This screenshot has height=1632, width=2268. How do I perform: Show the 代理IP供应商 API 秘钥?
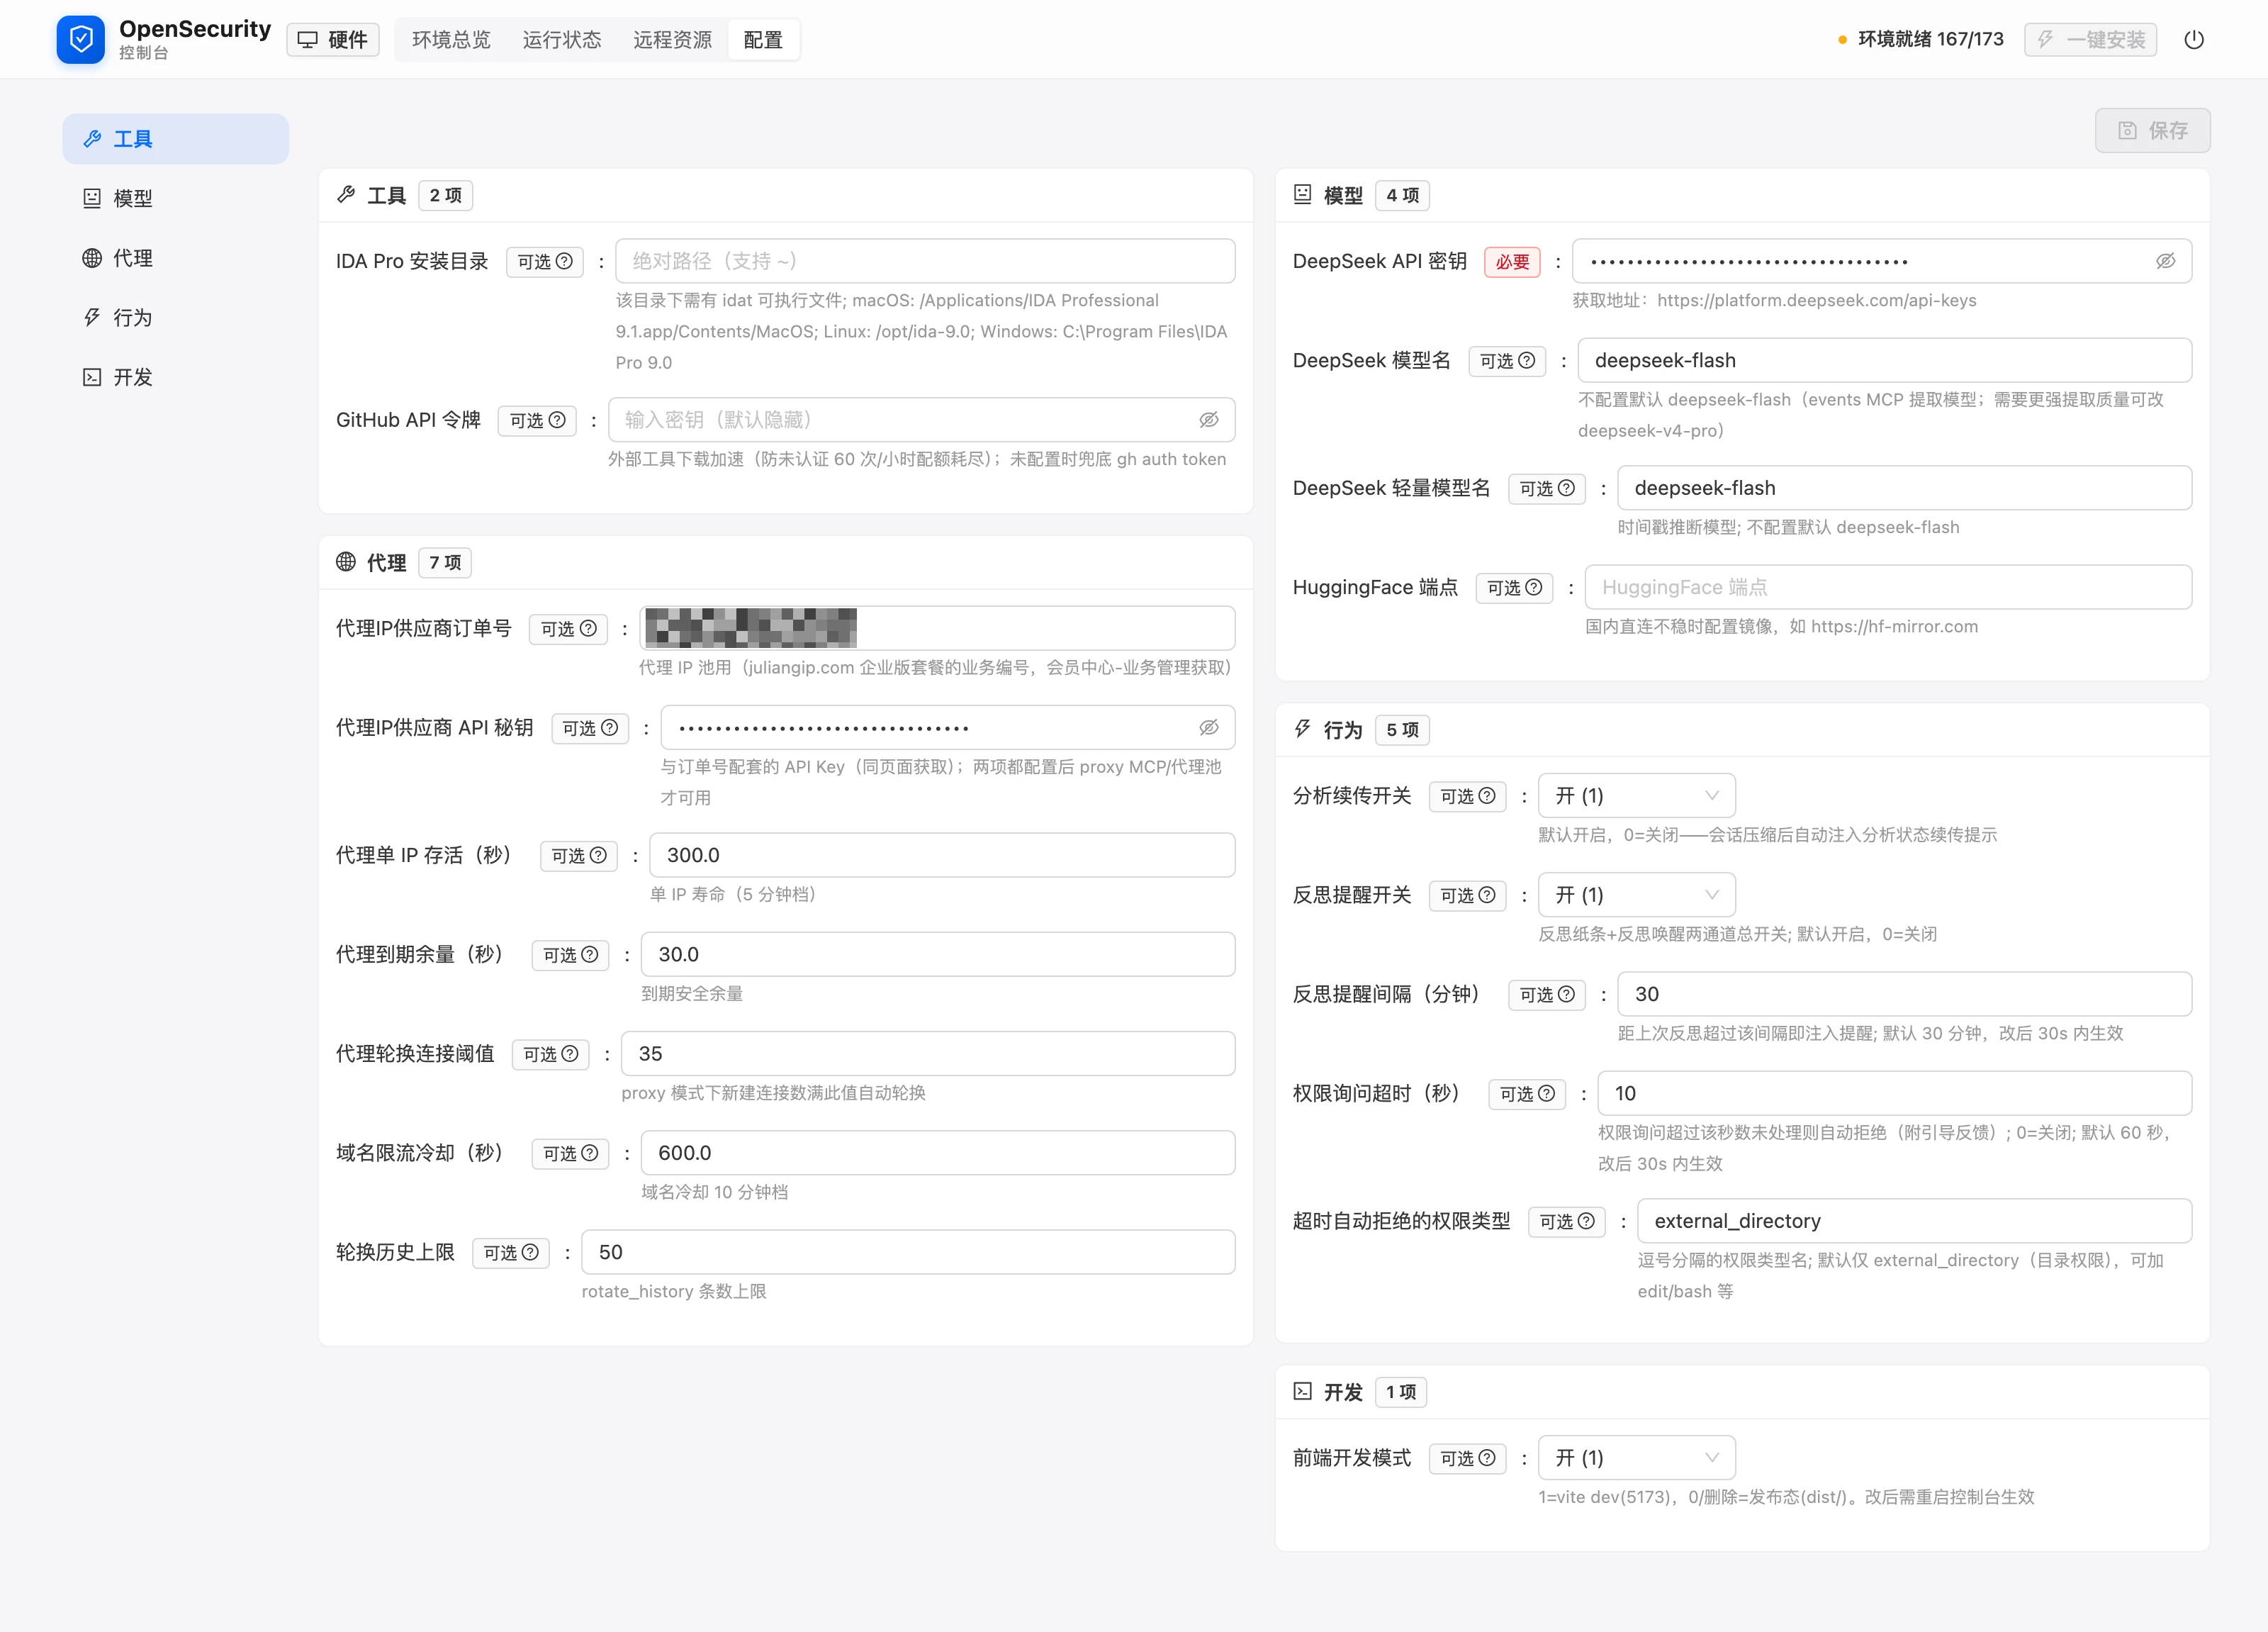pos(1209,728)
